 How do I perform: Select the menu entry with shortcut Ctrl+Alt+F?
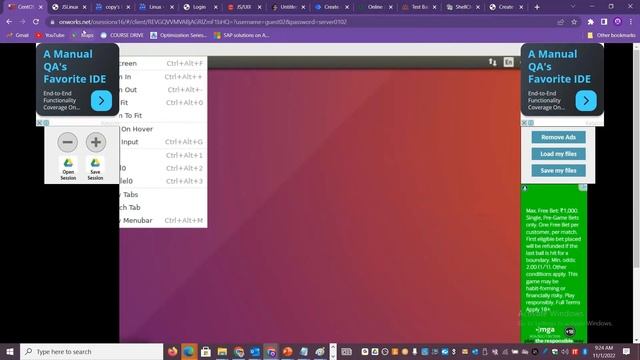[163, 63]
